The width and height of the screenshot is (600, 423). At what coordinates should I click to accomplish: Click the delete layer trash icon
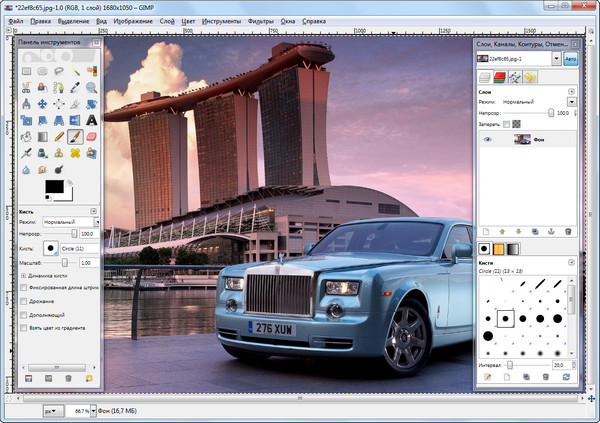click(x=568, y=231)
